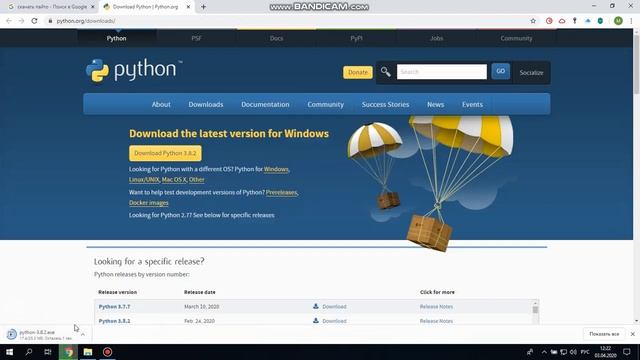Open Task View on taskbar
This screenshot has height=360, width=640.
tap(48, 352)
